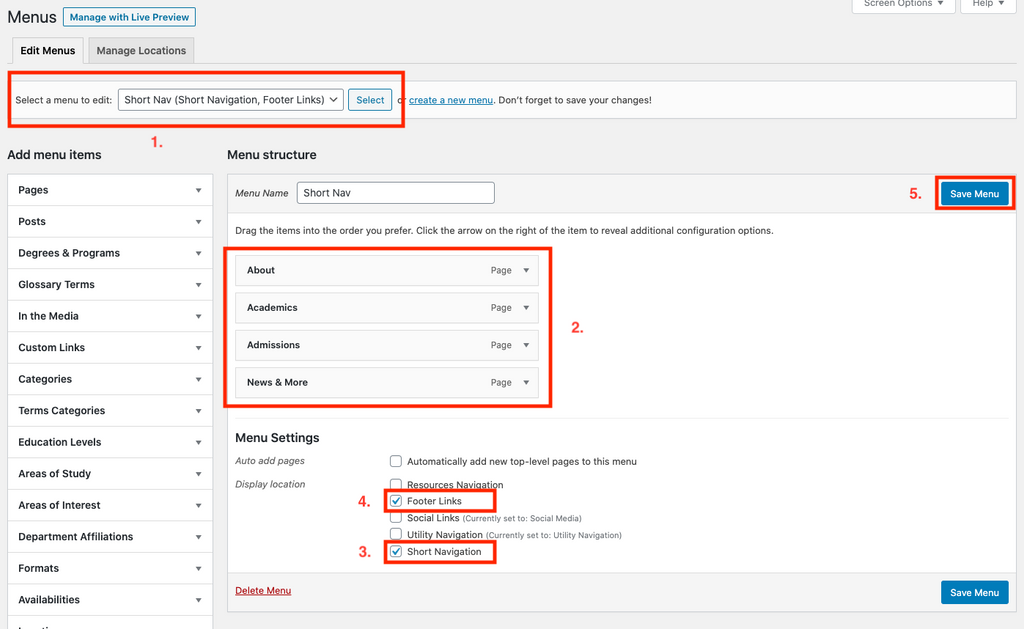Expand the Pages accordion arrow

[x=199, y=190]
